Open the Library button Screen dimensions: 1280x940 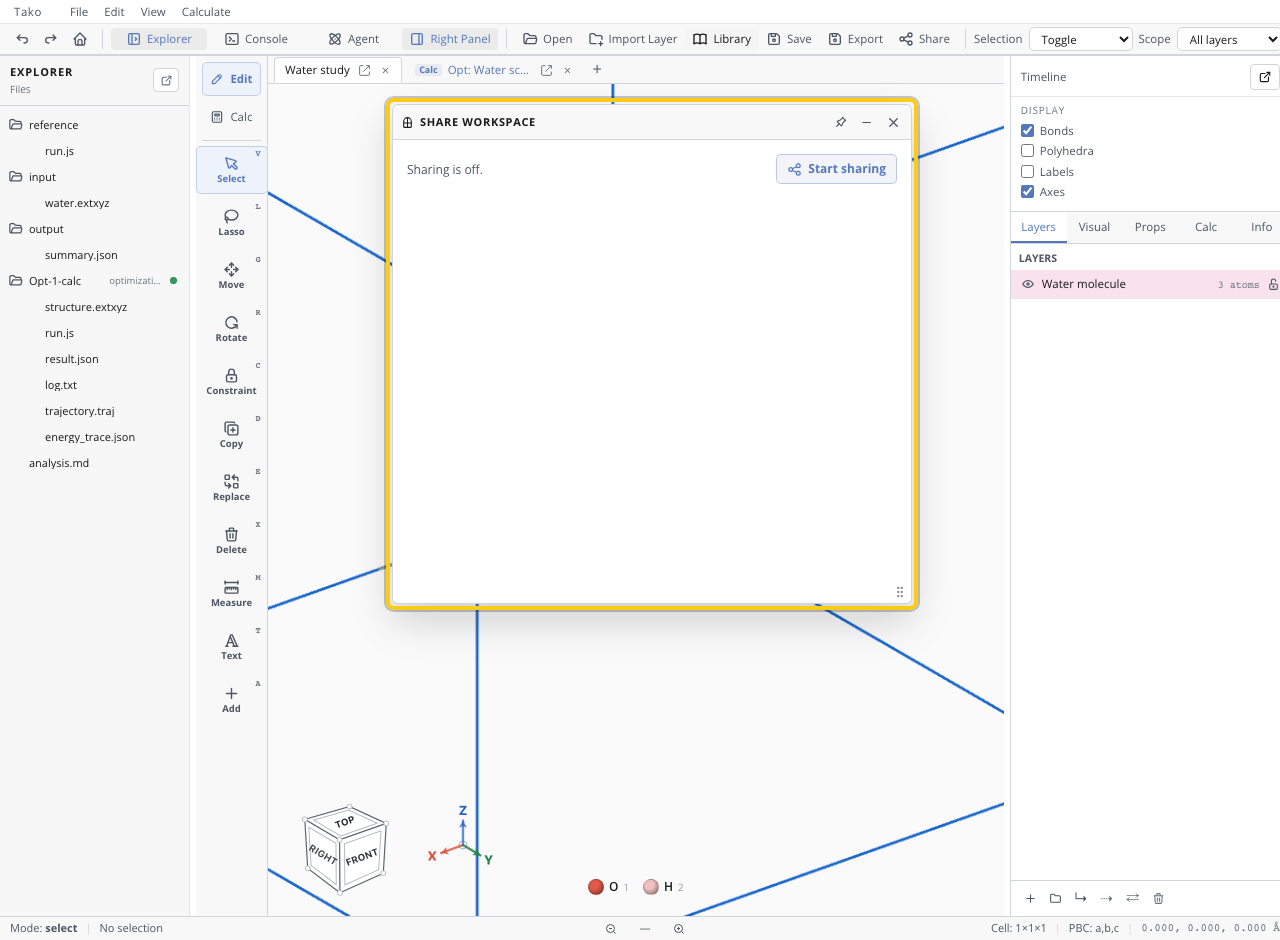(722, 39)
